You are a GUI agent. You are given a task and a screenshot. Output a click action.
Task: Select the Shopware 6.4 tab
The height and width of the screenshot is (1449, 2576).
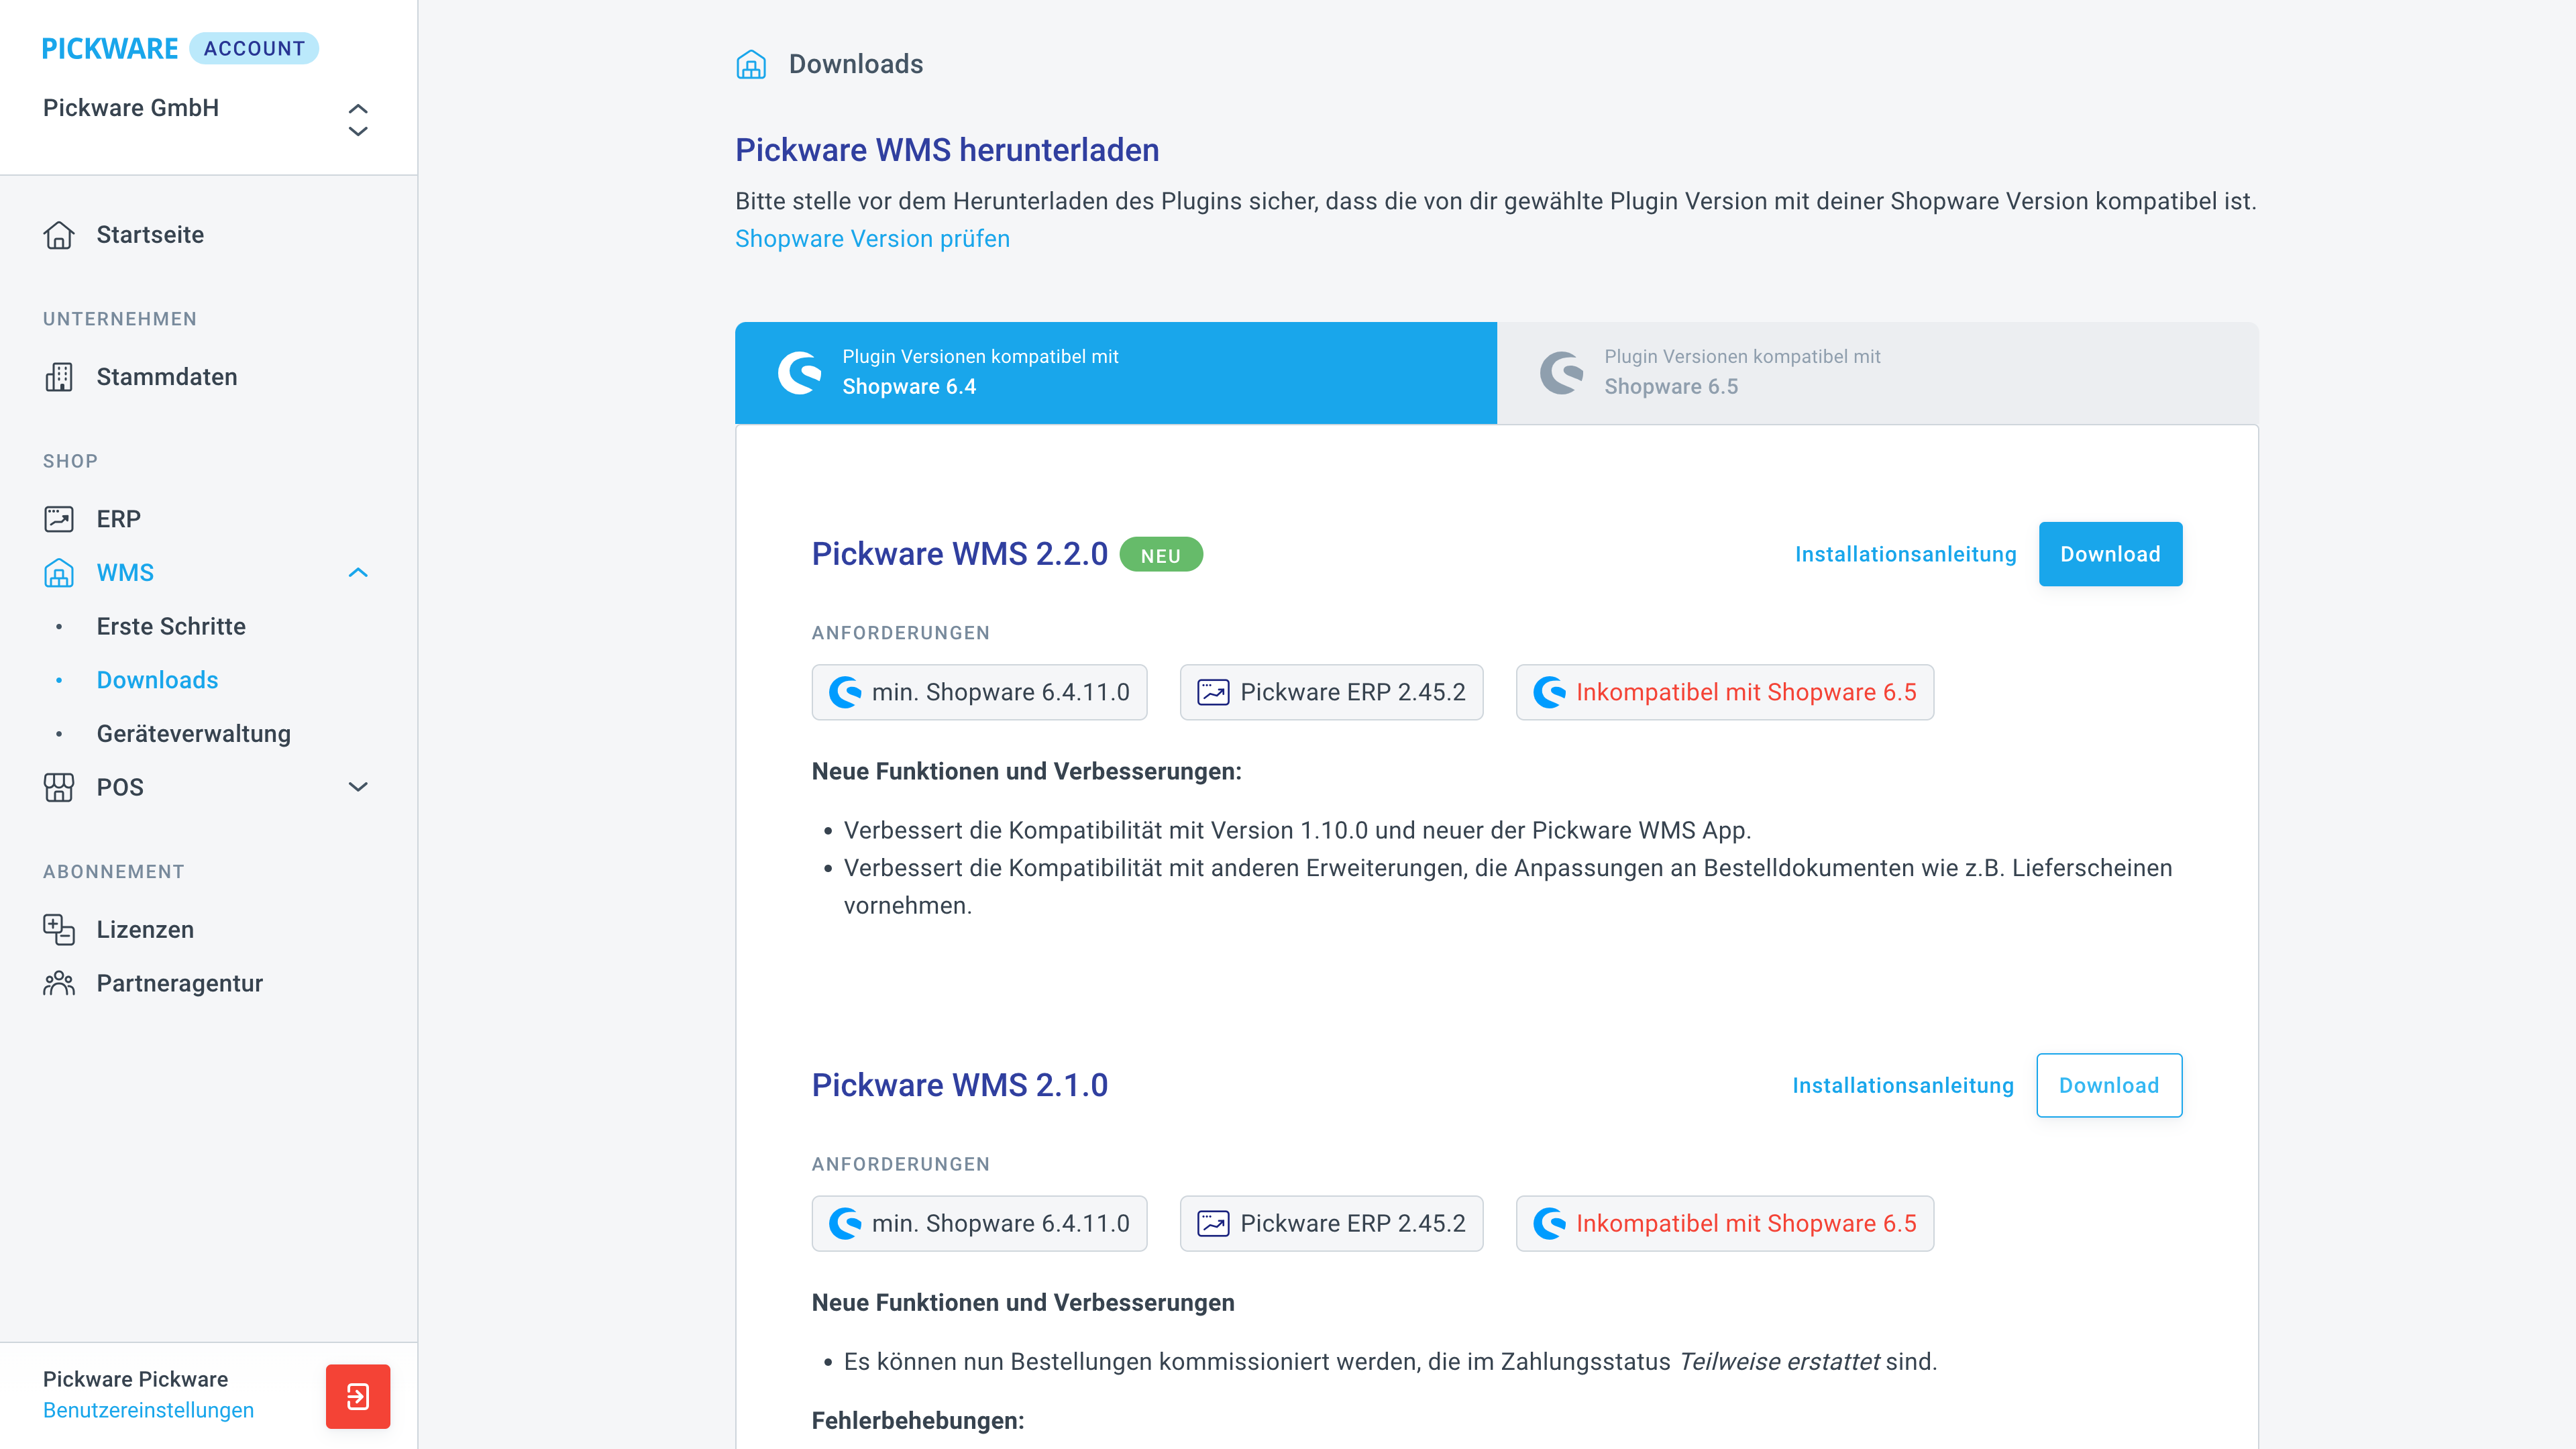coord(1116,372)
